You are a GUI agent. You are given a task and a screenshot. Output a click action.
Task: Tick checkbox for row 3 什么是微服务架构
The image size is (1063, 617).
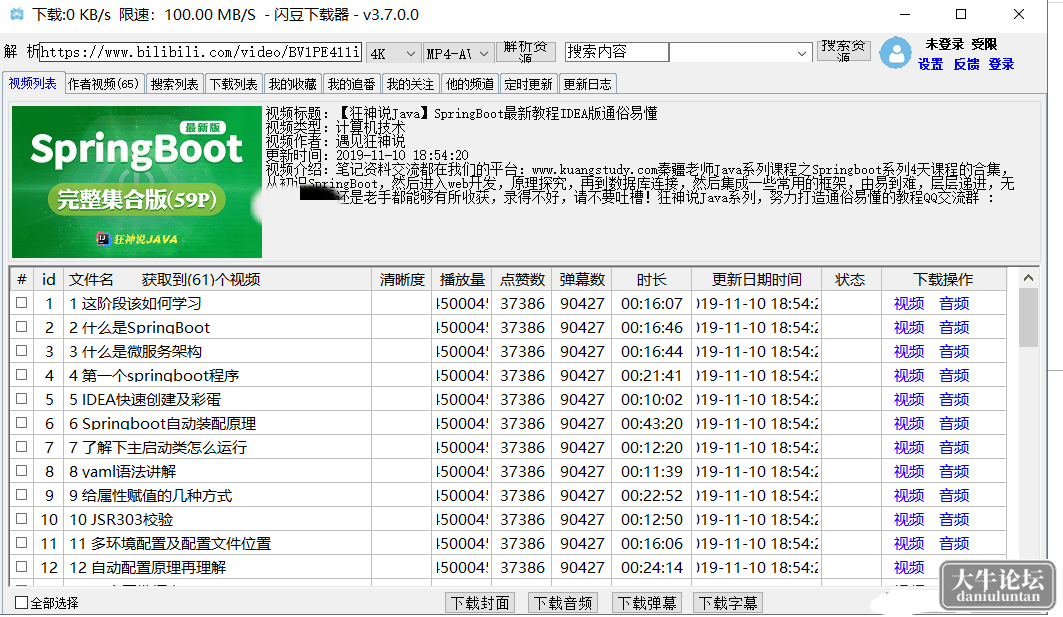coord(22,351)
